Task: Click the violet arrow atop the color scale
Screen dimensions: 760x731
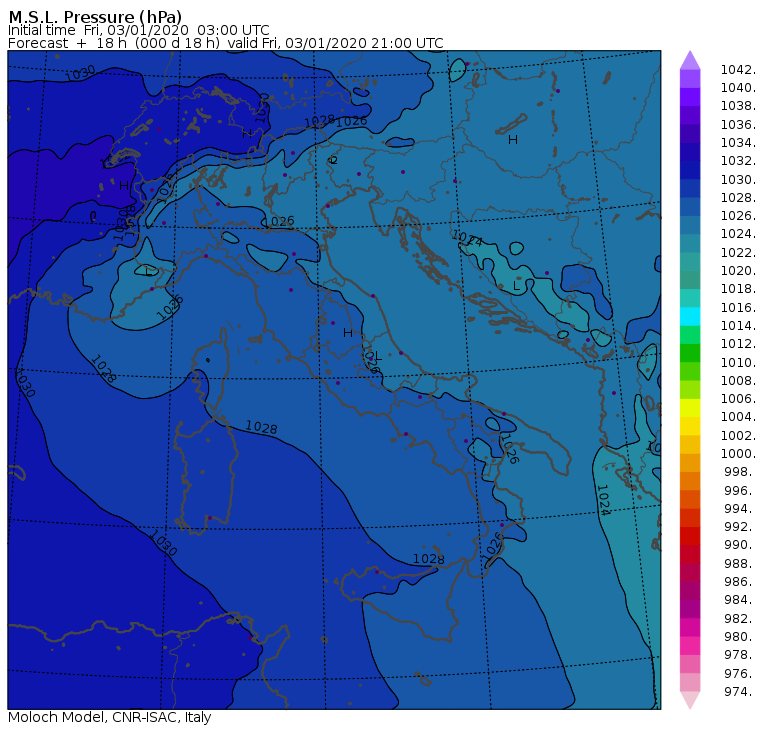Action: pyautogui.click(x=690, y=60)
